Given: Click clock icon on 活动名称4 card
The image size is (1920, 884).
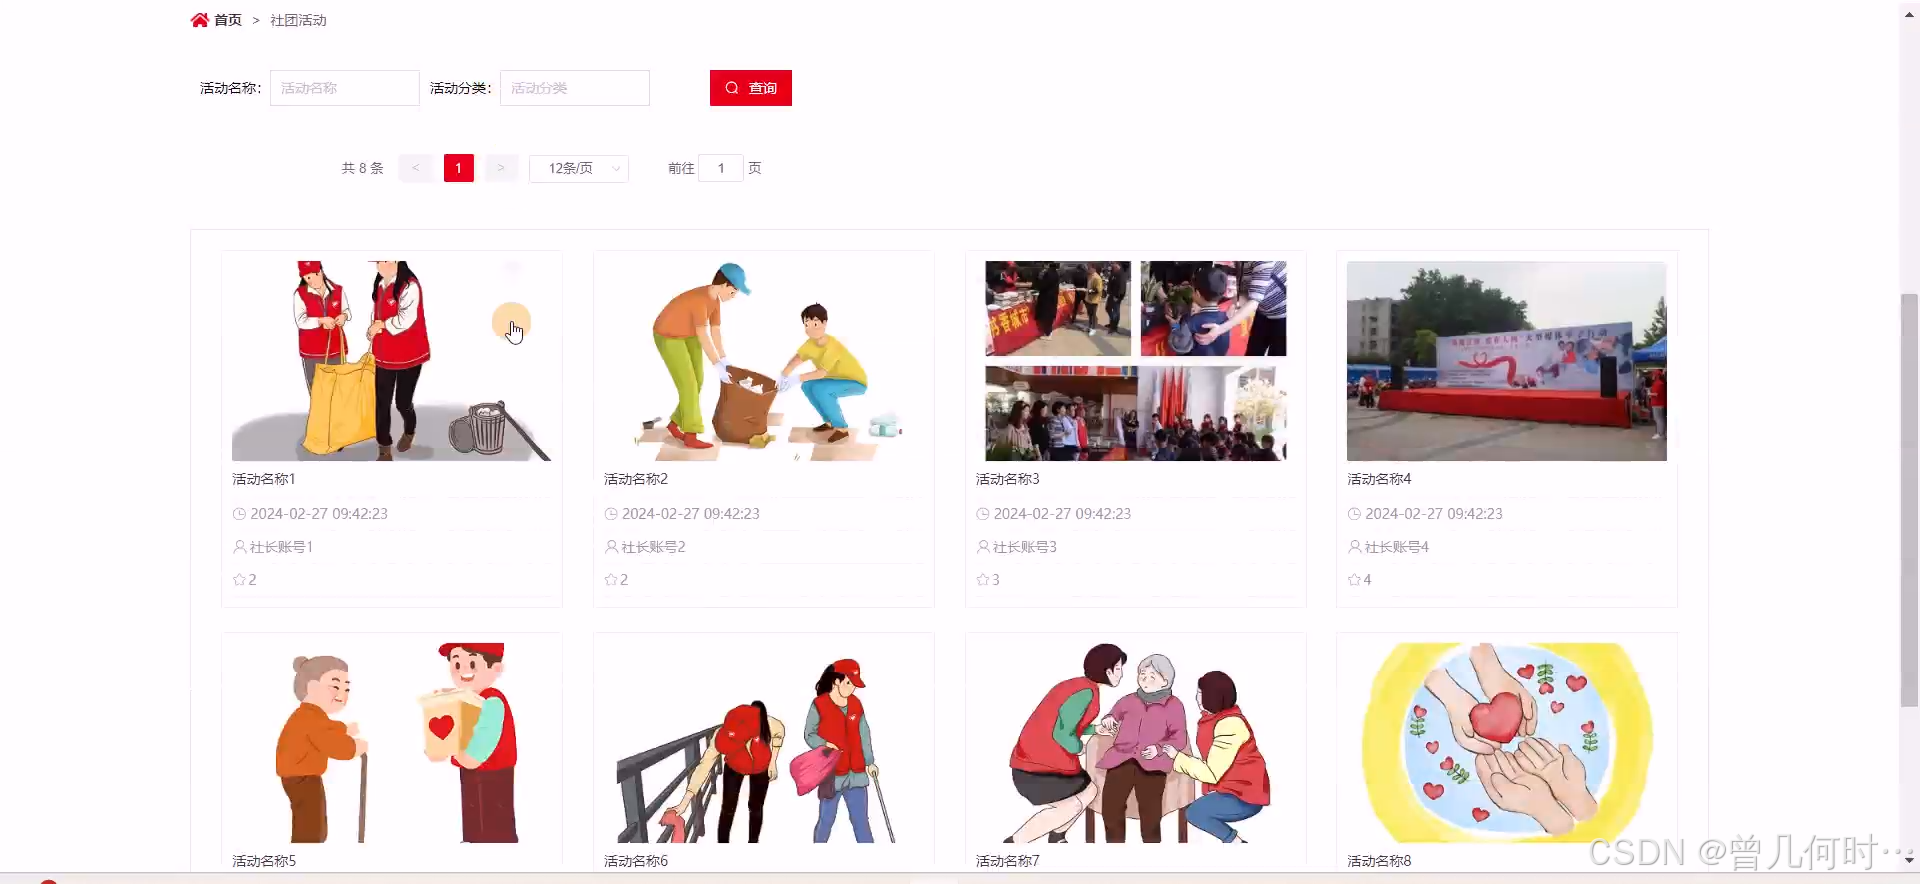Looking at the screenshot, I should 1354,514.
